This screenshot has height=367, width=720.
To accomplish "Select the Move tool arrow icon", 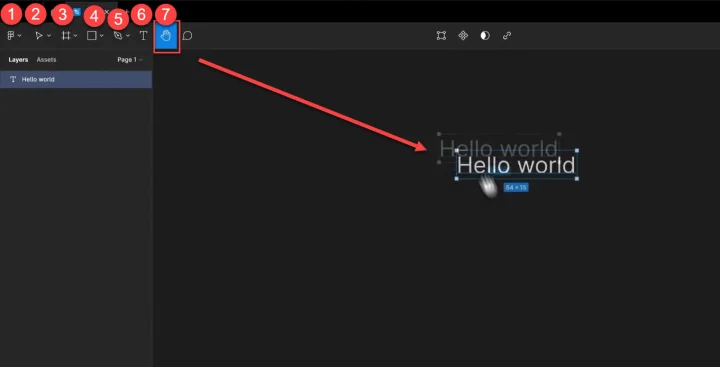I will [39, 35].
